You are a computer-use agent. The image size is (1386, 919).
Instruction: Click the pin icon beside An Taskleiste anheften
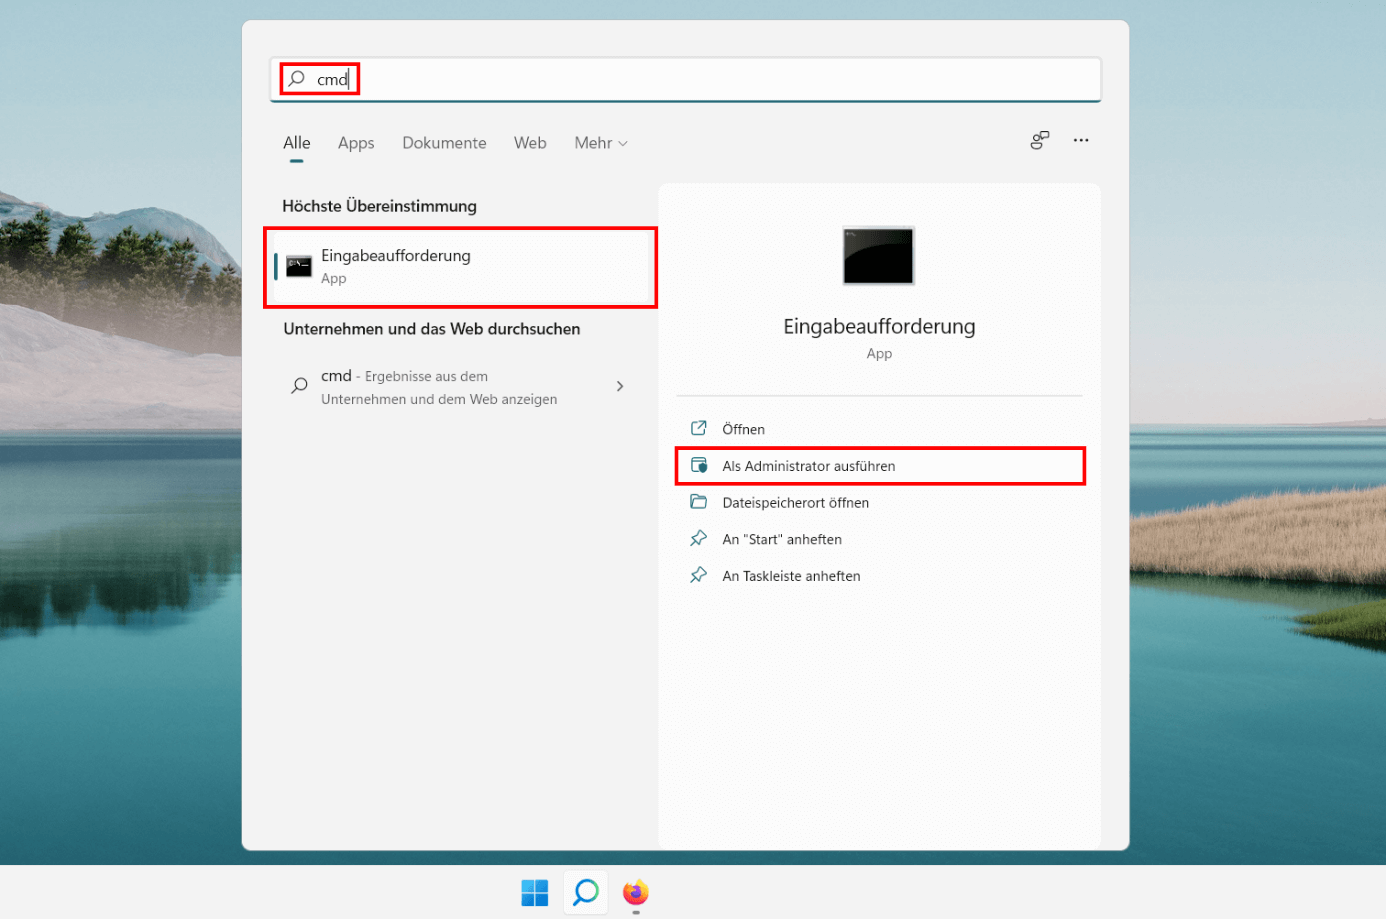[699, 575]
